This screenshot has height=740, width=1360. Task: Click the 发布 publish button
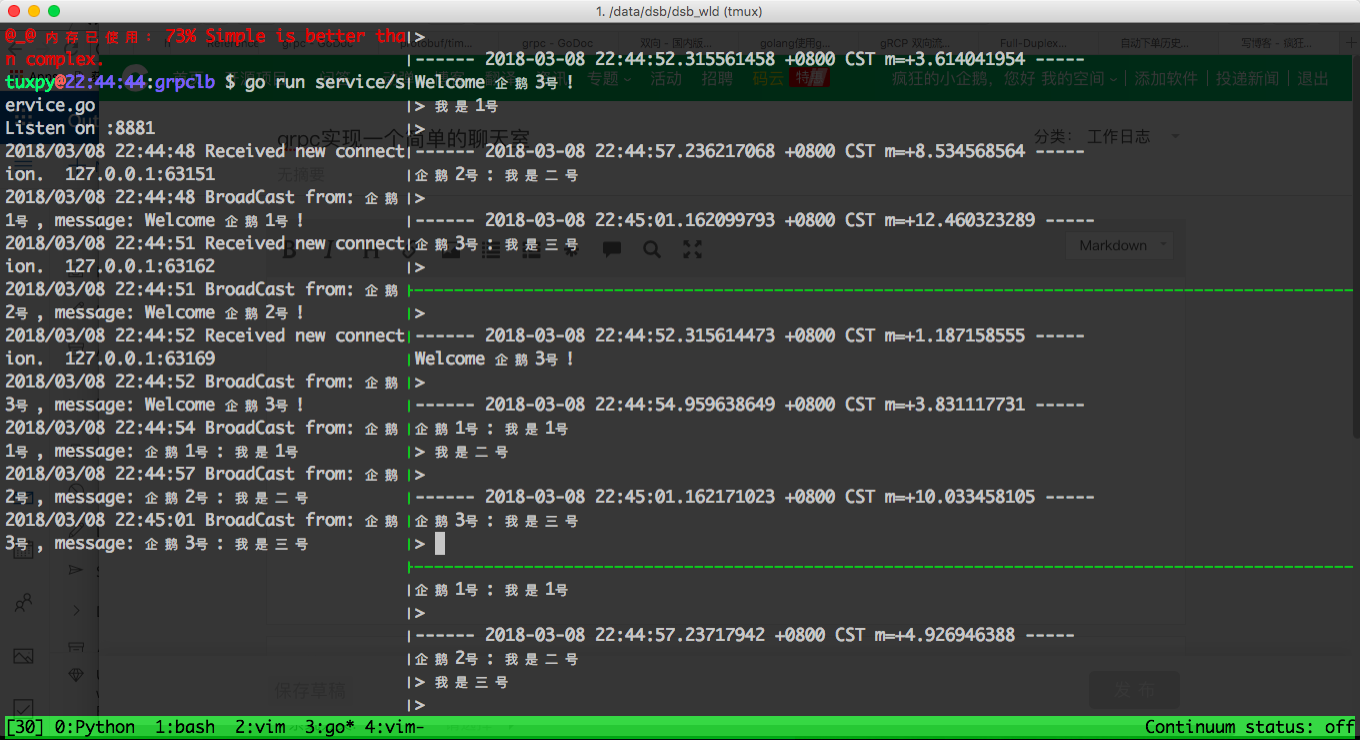pos(1134,690)
